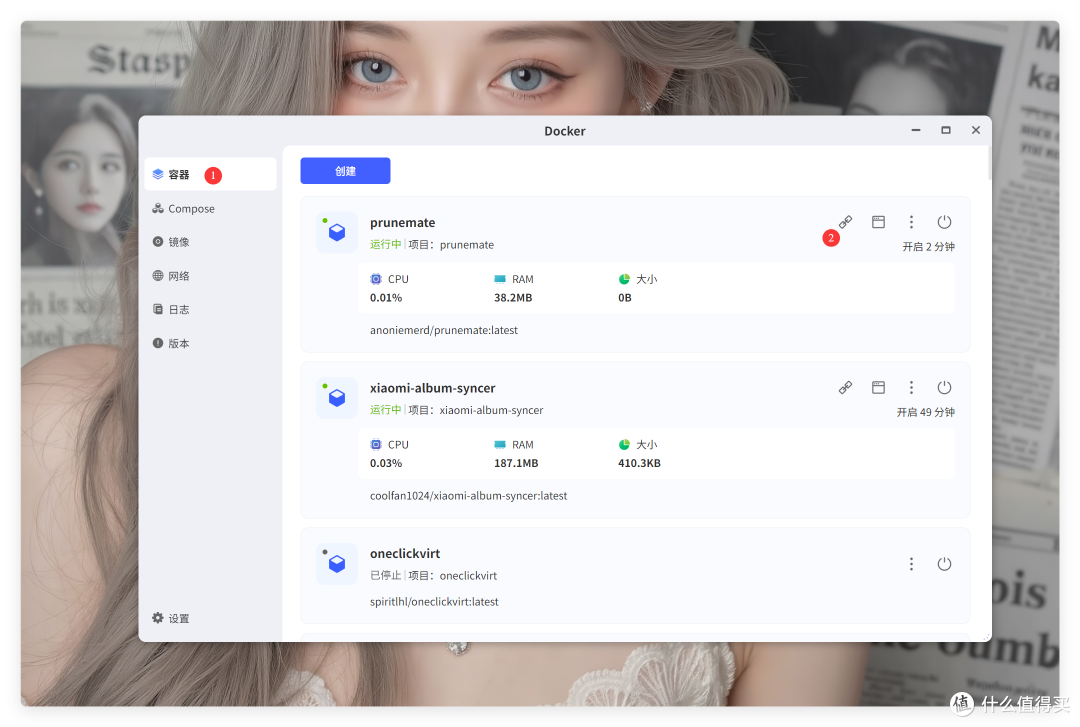Click the CPU value 0.01%
Image resolution: width=1080 pixels, height=727 pixels.
(386, 298)
